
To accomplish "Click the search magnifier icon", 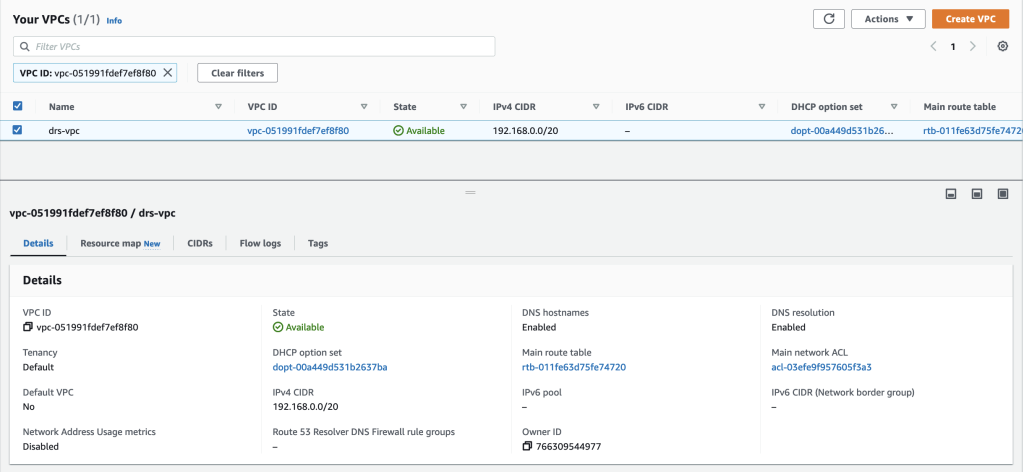I will coord(25,46).
